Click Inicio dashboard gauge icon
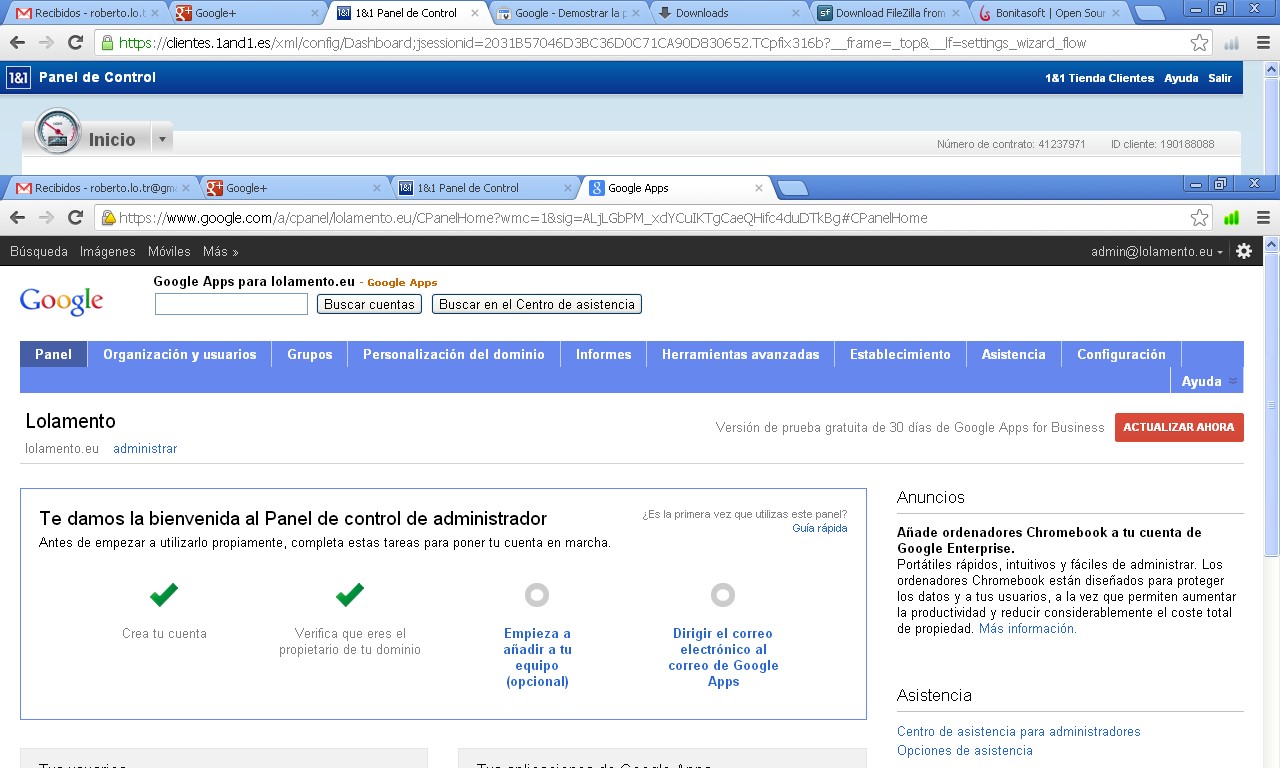The image size is (1280, 768). tap(57, 131)
